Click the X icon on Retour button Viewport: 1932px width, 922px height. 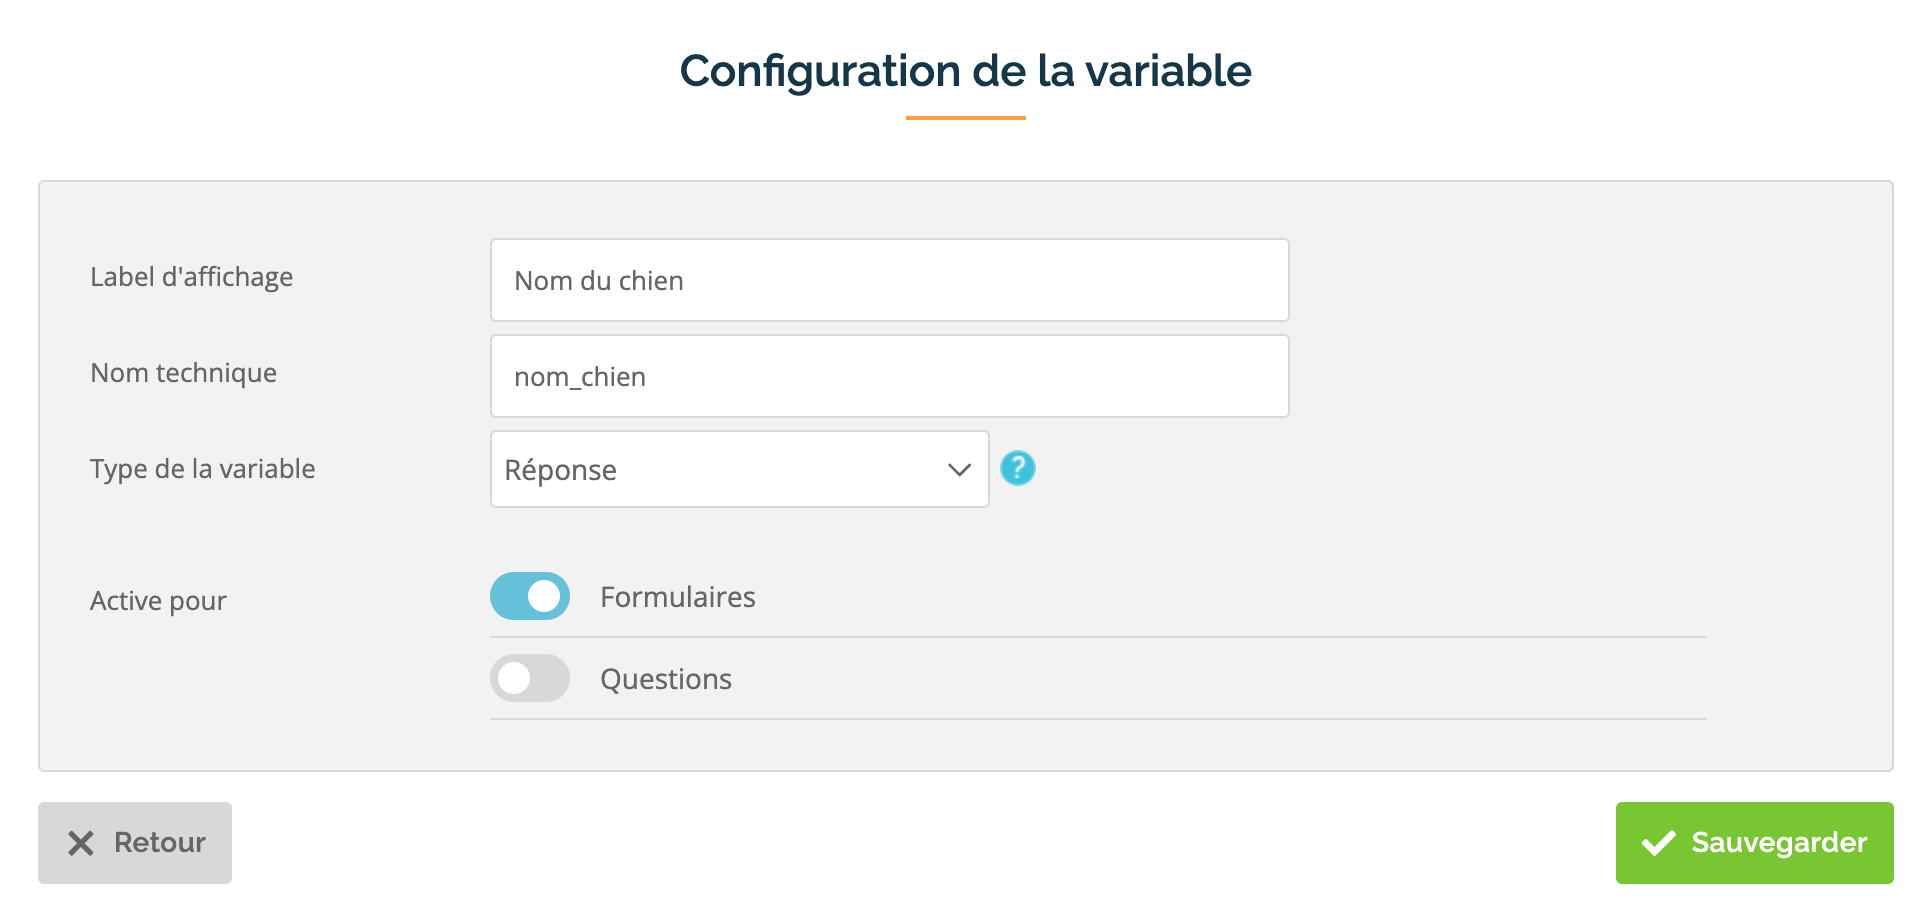click(81, 843)
